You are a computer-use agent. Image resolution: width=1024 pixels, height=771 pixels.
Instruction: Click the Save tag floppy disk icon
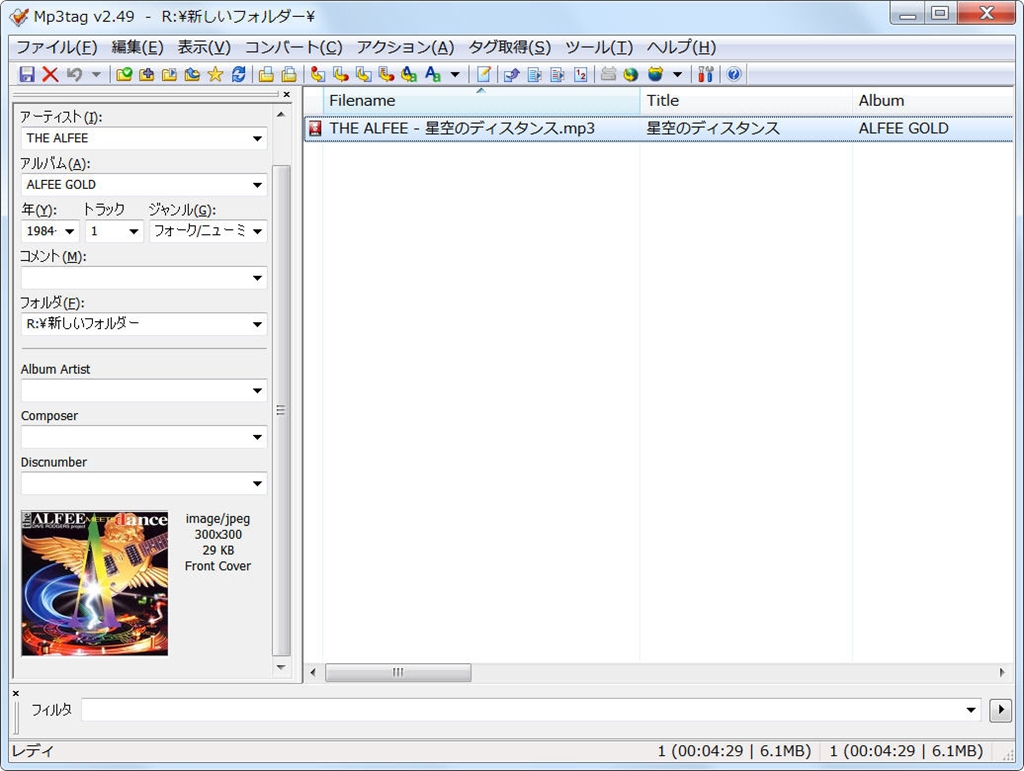coord(27,74)
